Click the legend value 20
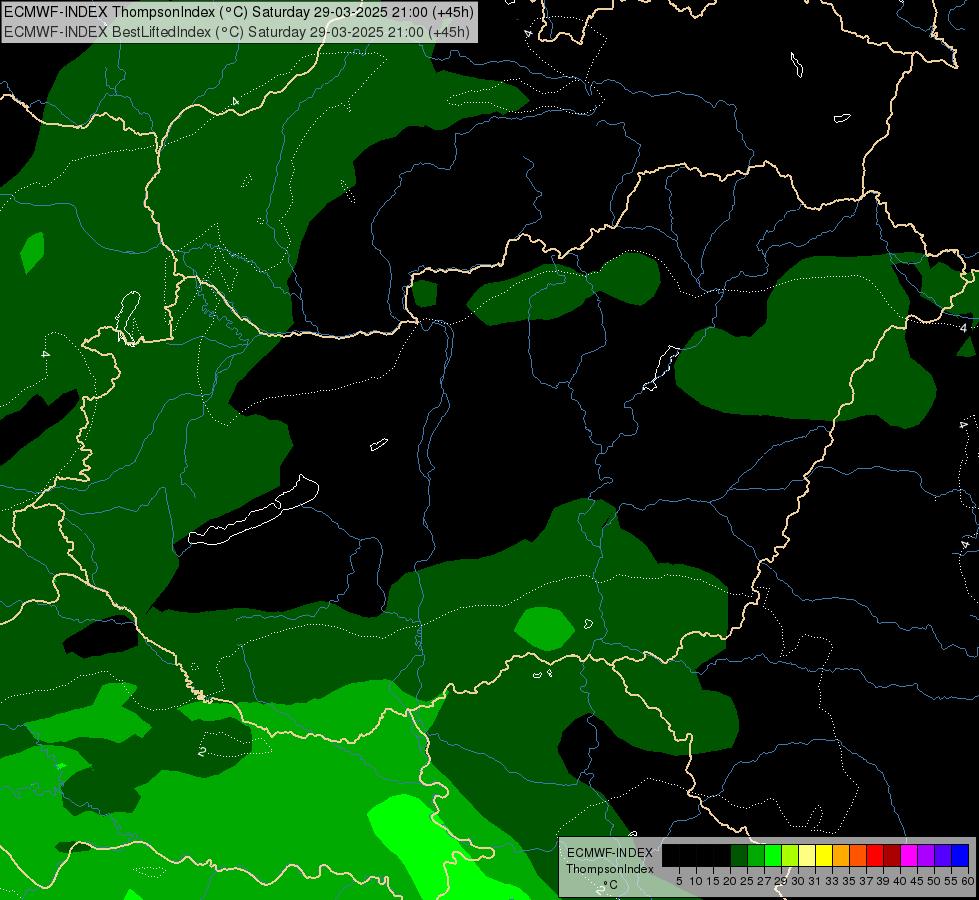This screenshot has height=900, width=979. point(730,881)
